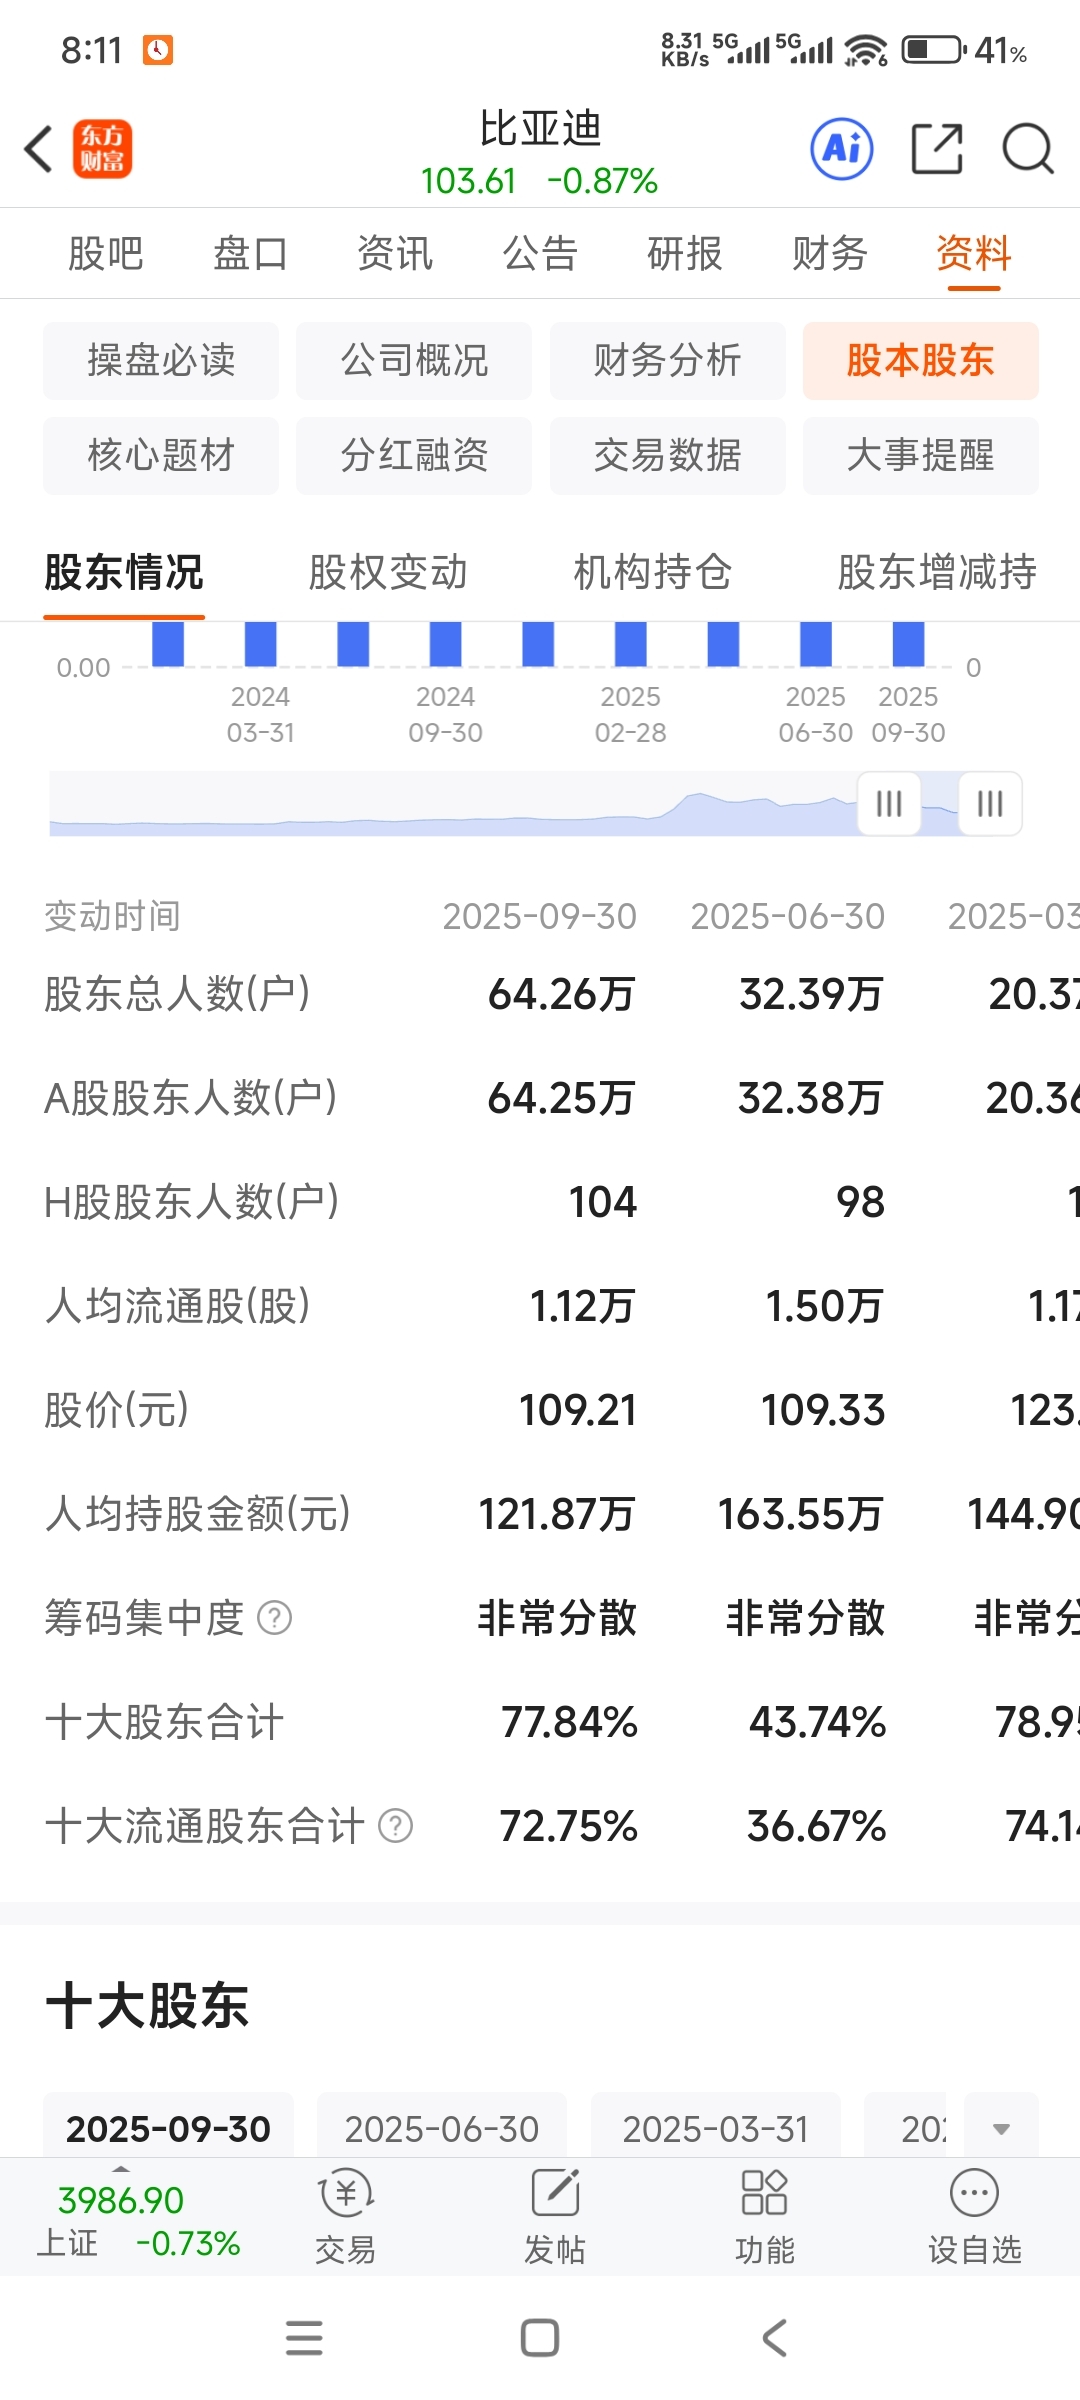The height and width of the screenshot is (2400, 1080).
Task: Tap the back arrow icon
Action: (38, 150)
